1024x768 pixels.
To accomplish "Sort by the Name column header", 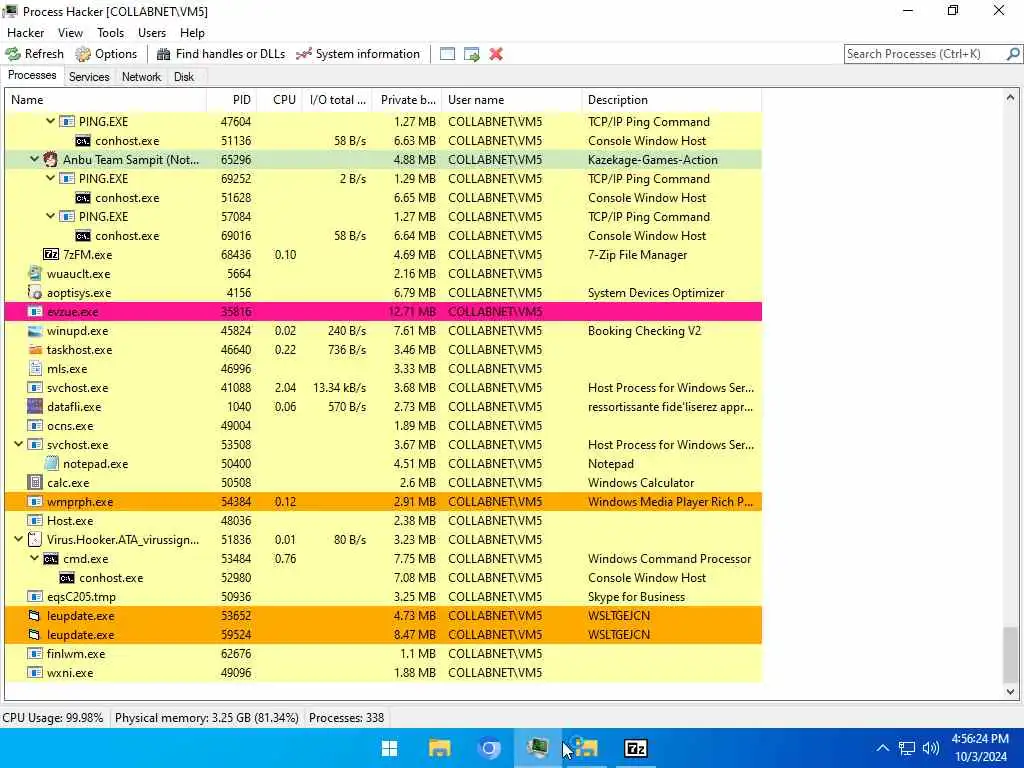I will (105, 100).
